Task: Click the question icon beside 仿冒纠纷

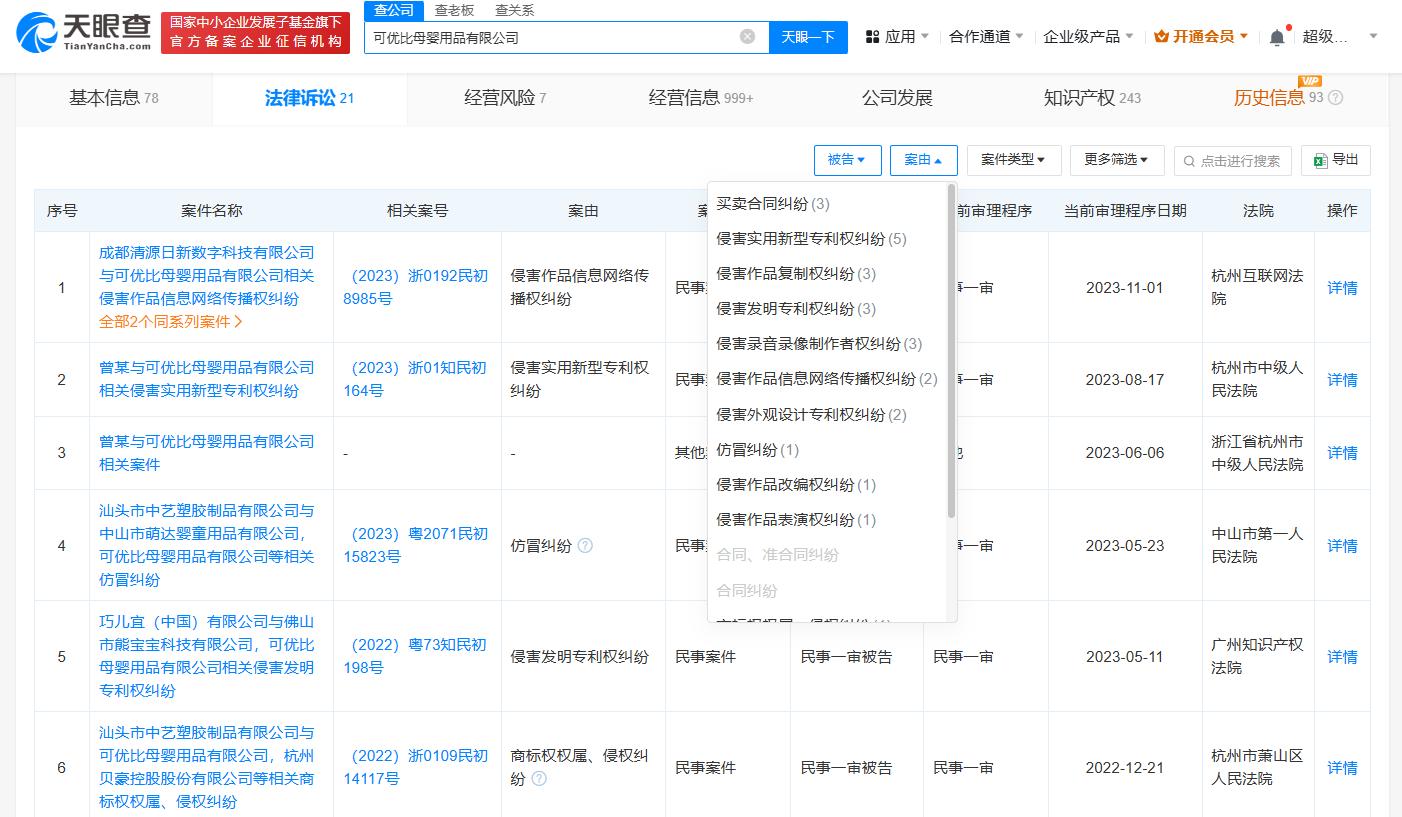Action: (x=585, y=546)
